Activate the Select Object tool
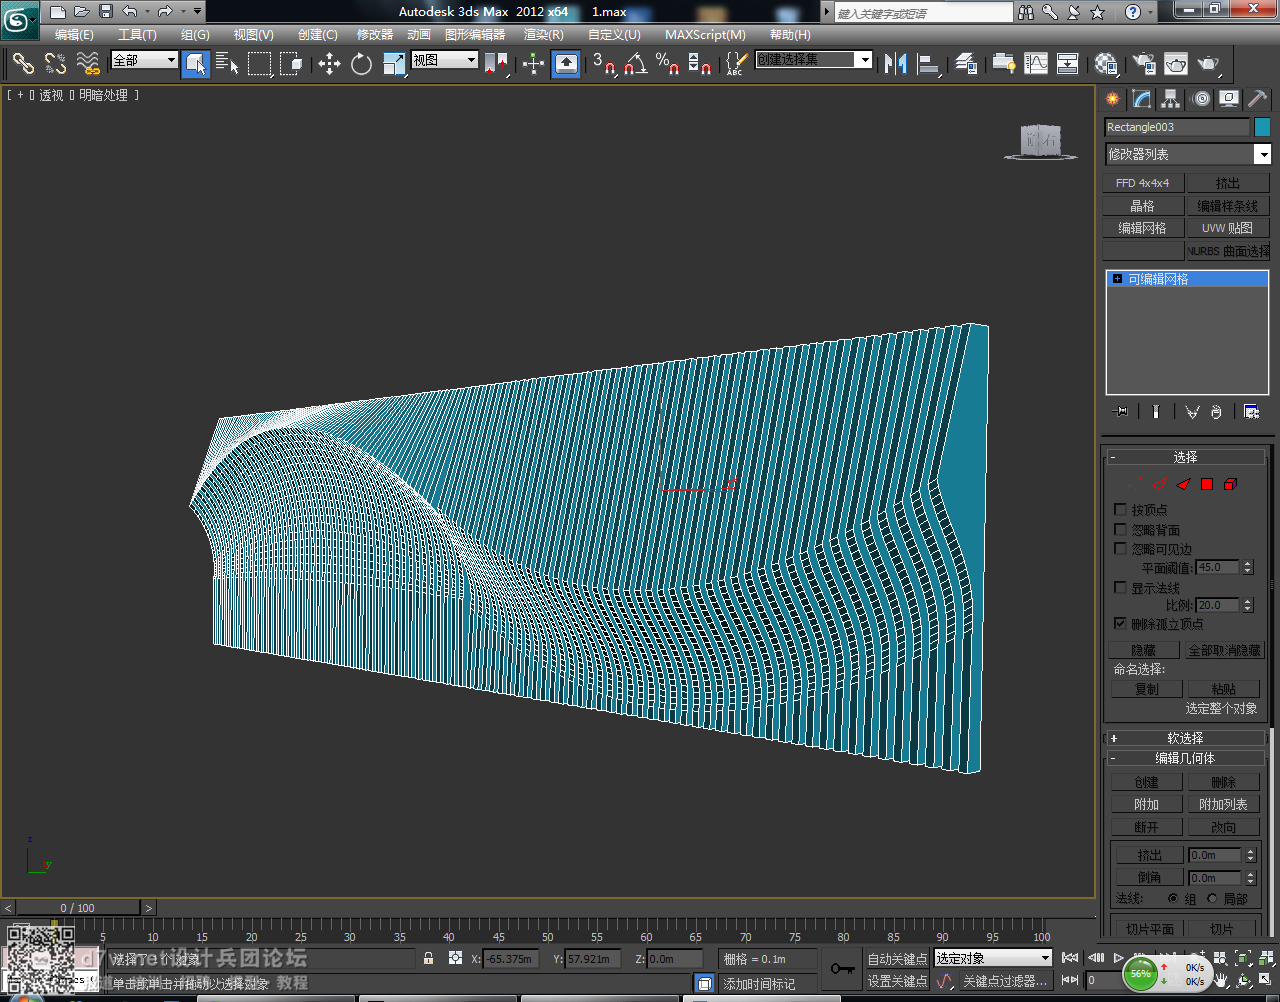The width and height of the screenshot is (1280, 1002). coord(196,64)
